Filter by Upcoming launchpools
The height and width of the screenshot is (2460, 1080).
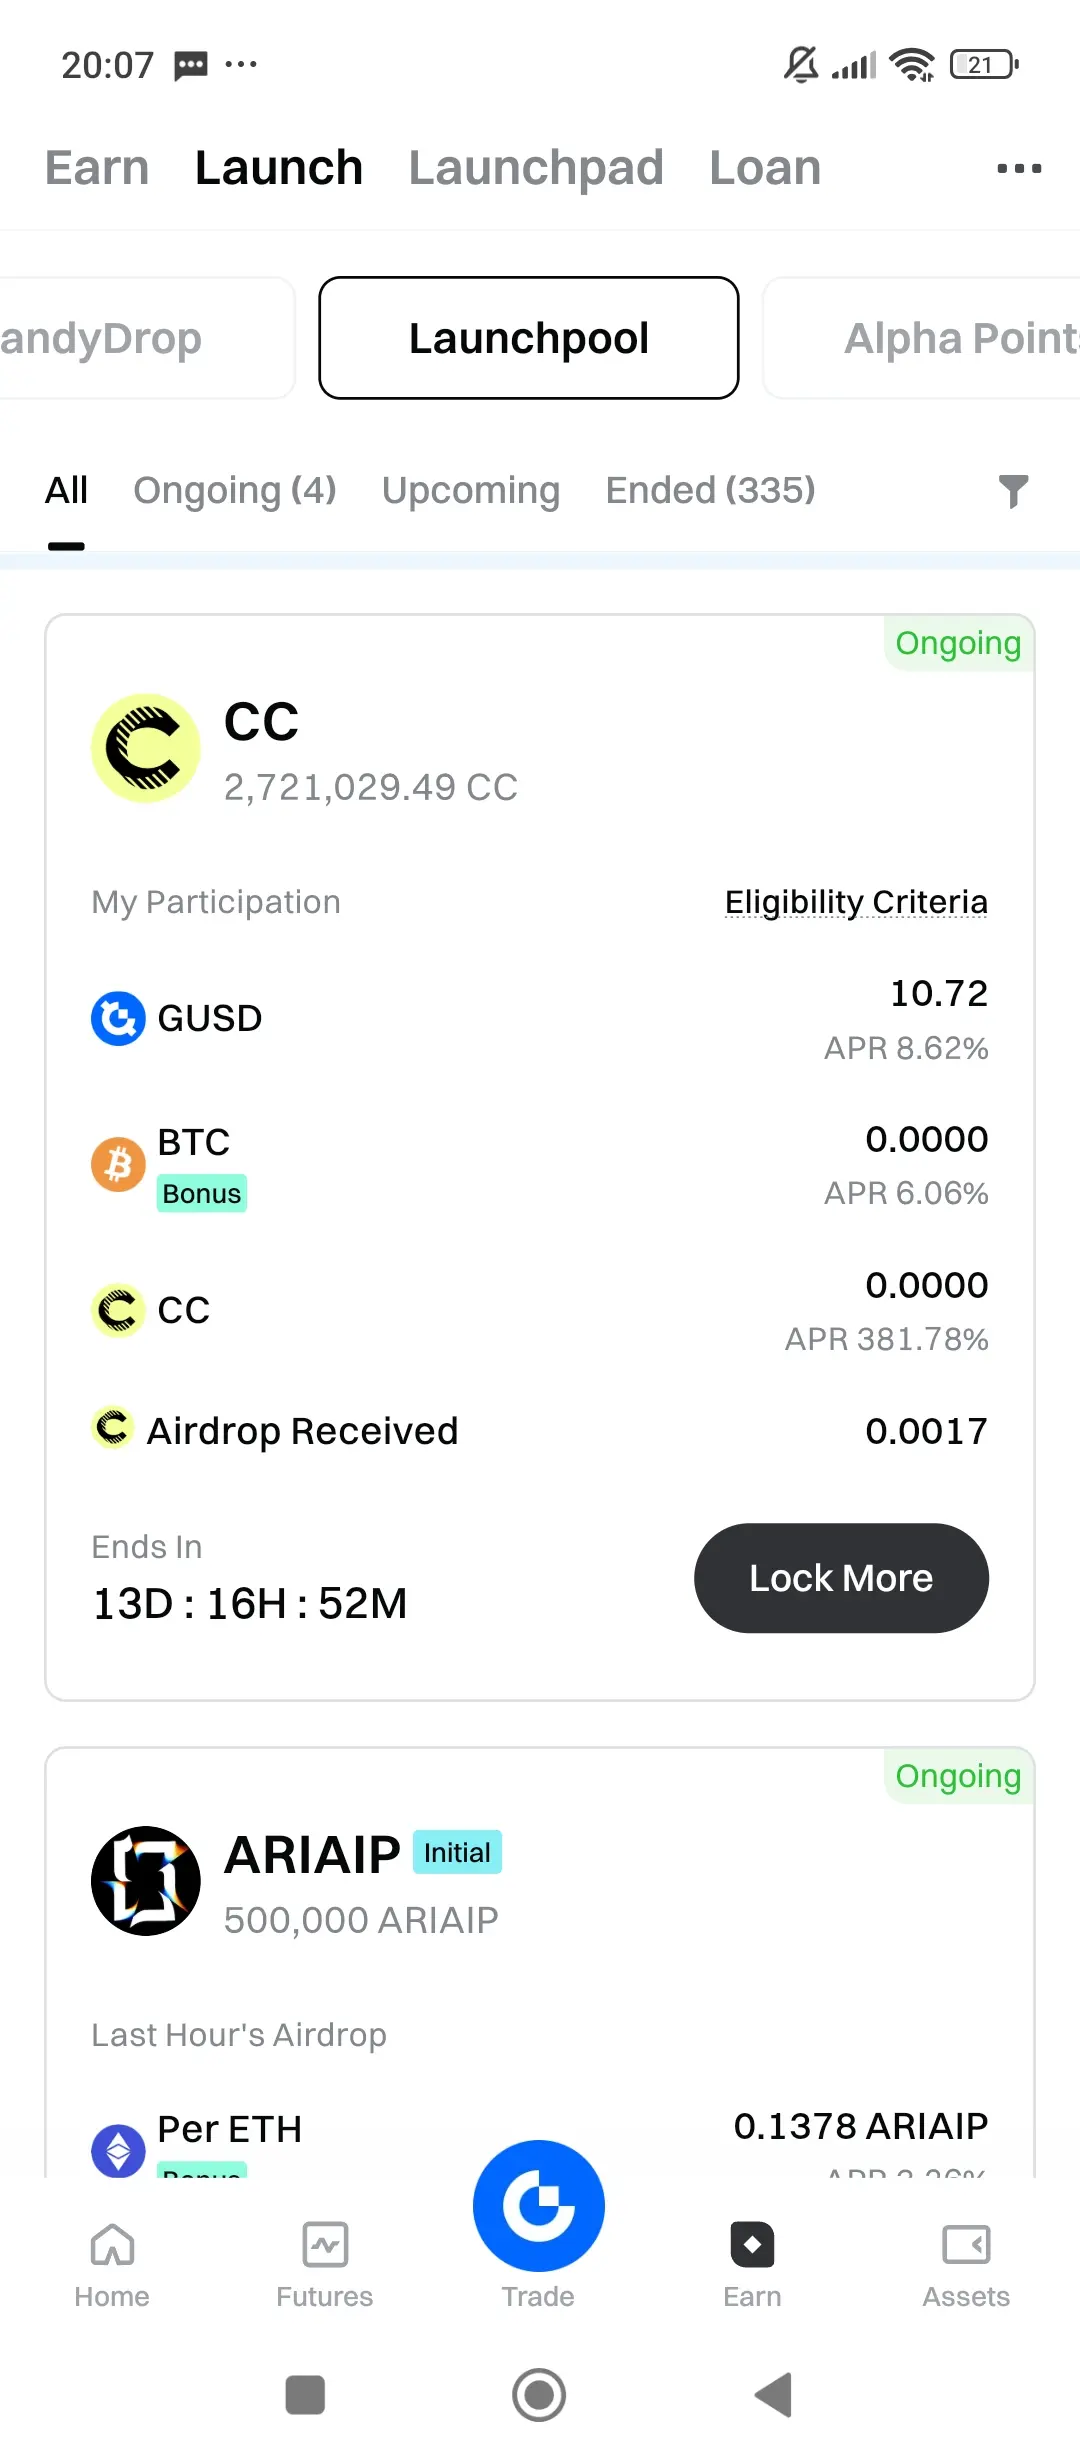(471, 491)
